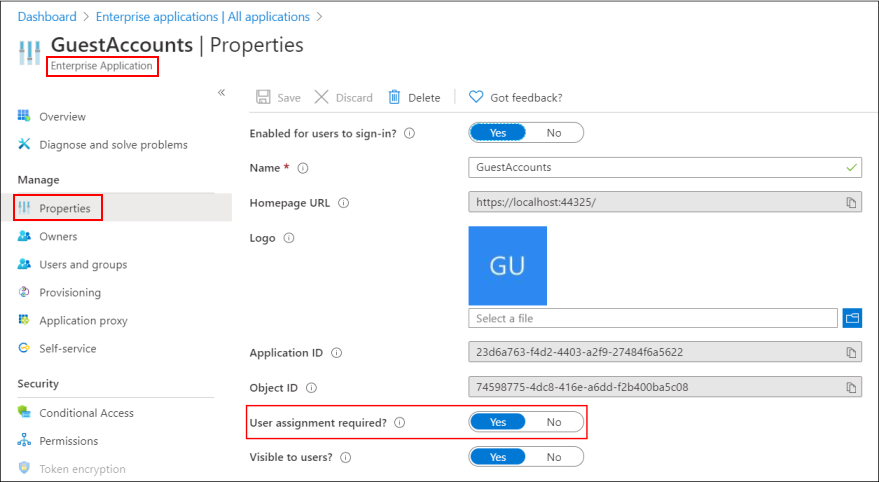The width and height of the screenshot is (879, 482).
Task: Click the Conditional Access icon
Action: coord(24,413)
